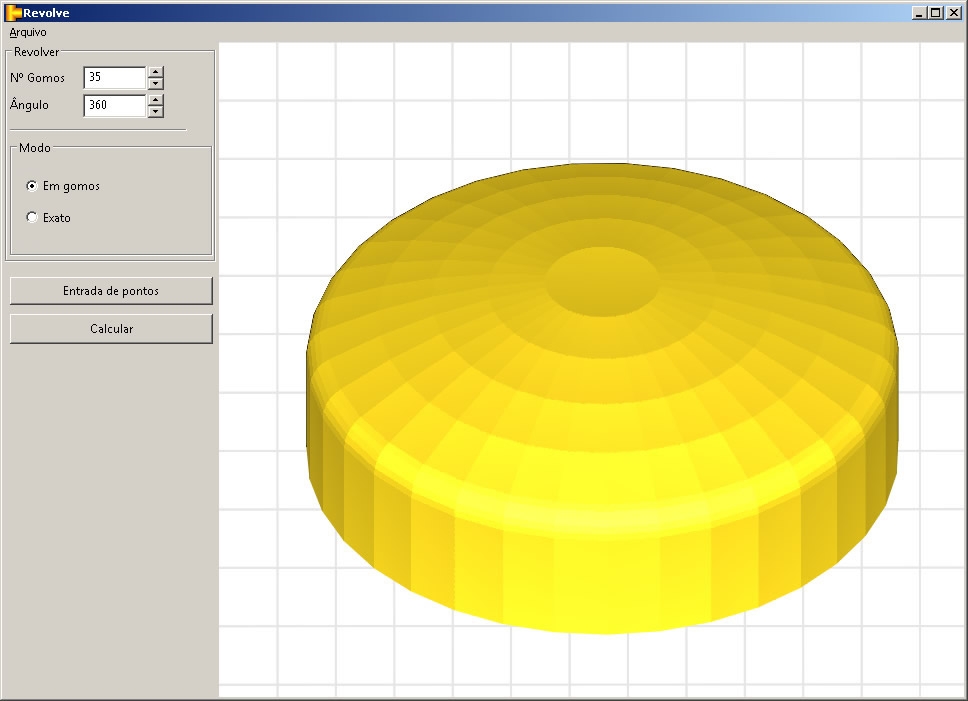Screen dimensions: 968x701
Task: Decrease Nº Gomos with down arrow
Action: (x=155, y=83)
